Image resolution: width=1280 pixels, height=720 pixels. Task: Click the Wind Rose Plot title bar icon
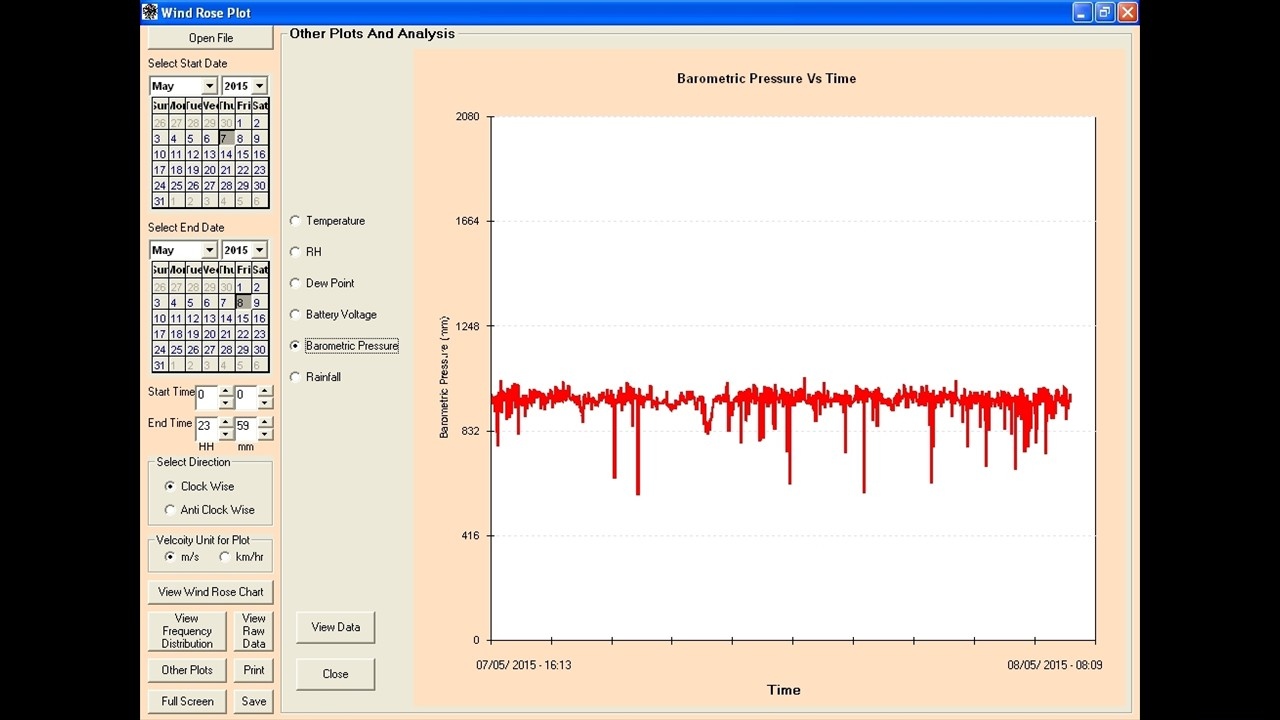(x=150, y=12)
